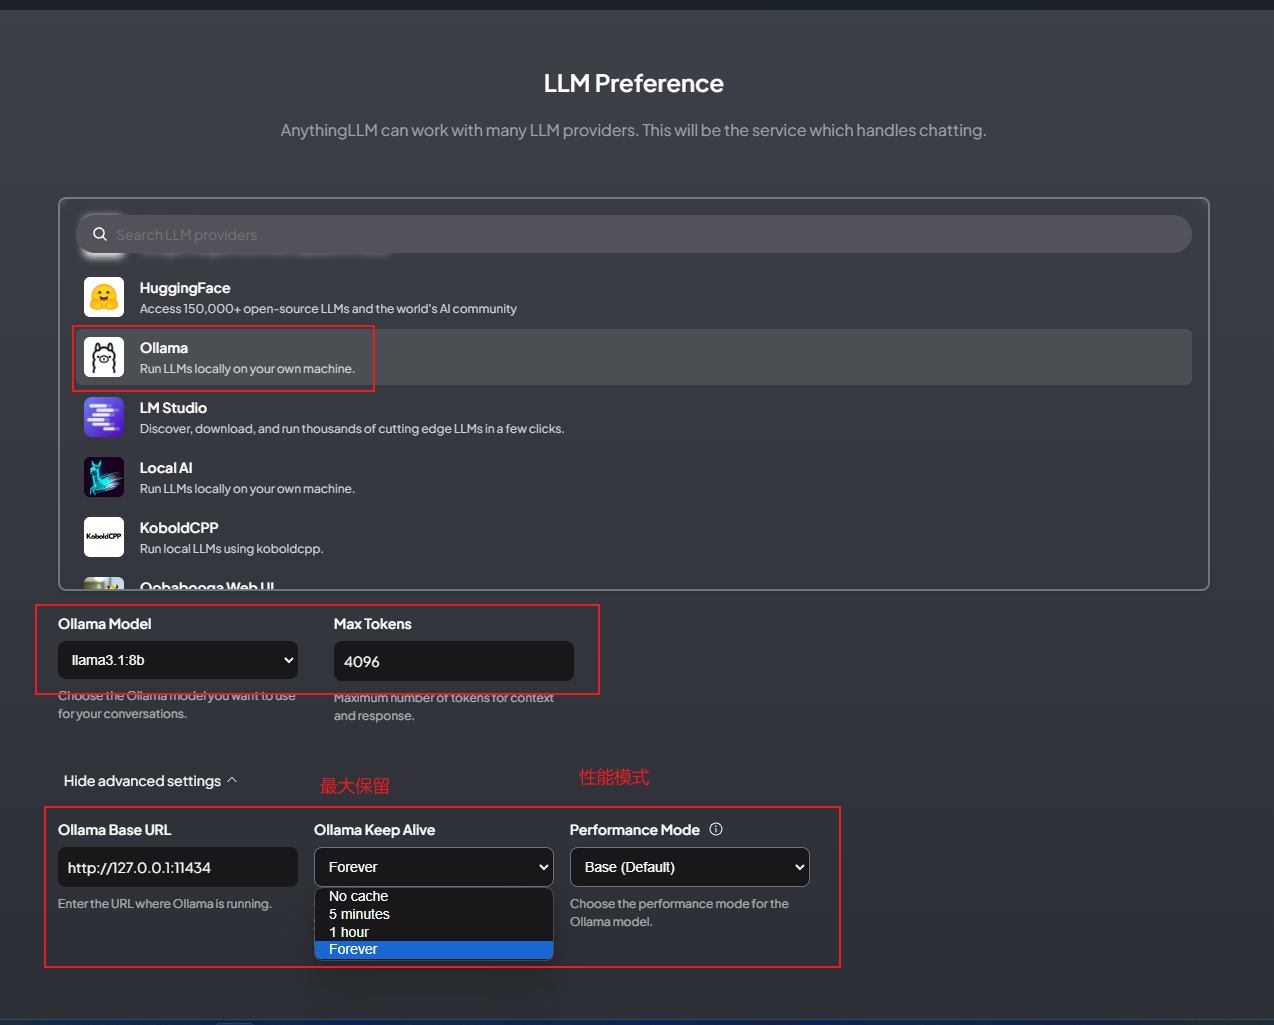Click the Ollama Base URL field
The image size is (1274, 1025).
(x=178, y=867)
